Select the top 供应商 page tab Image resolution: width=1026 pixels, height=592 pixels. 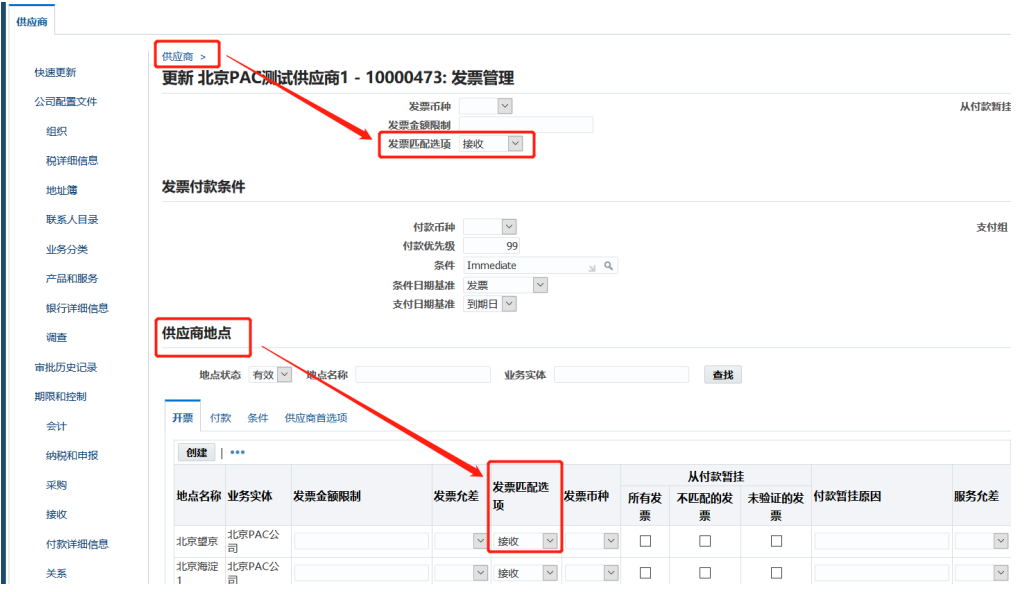click(31, 22)
